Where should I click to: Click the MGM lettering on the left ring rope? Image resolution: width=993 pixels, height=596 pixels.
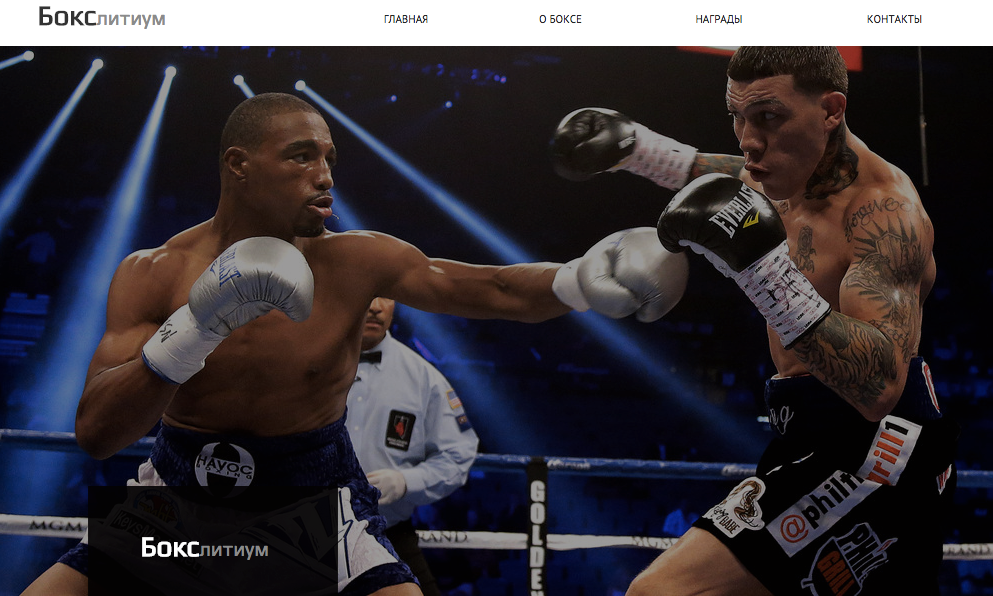(x=57, y=525)
